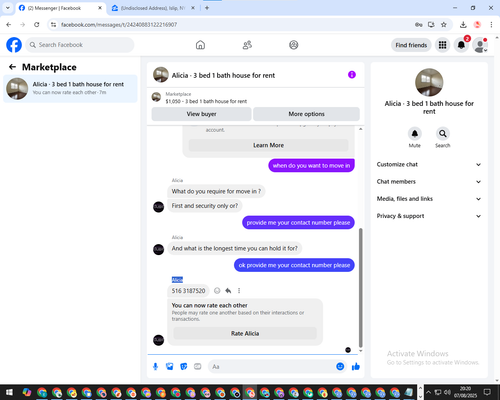
Task: Open the Friends icon in top navigation
Action: point(247,45)
